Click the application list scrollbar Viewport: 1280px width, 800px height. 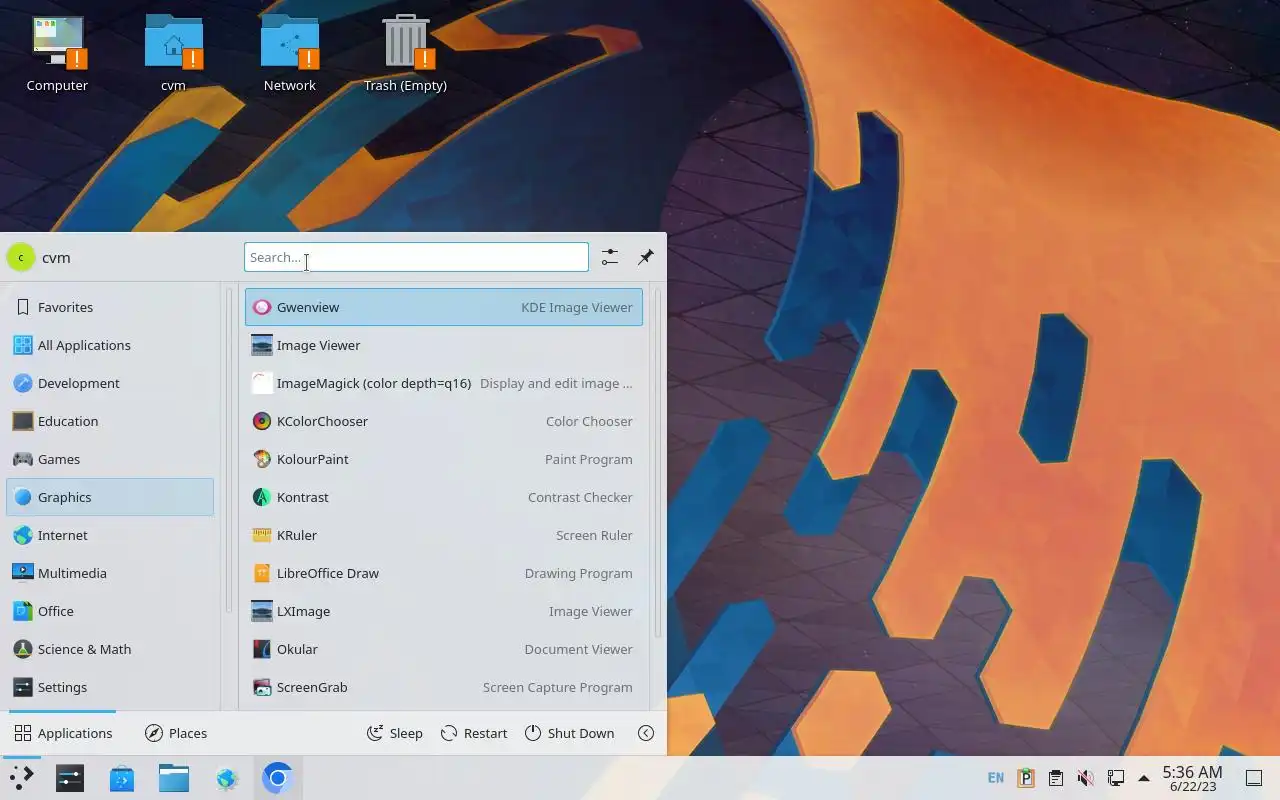[657, 462]
